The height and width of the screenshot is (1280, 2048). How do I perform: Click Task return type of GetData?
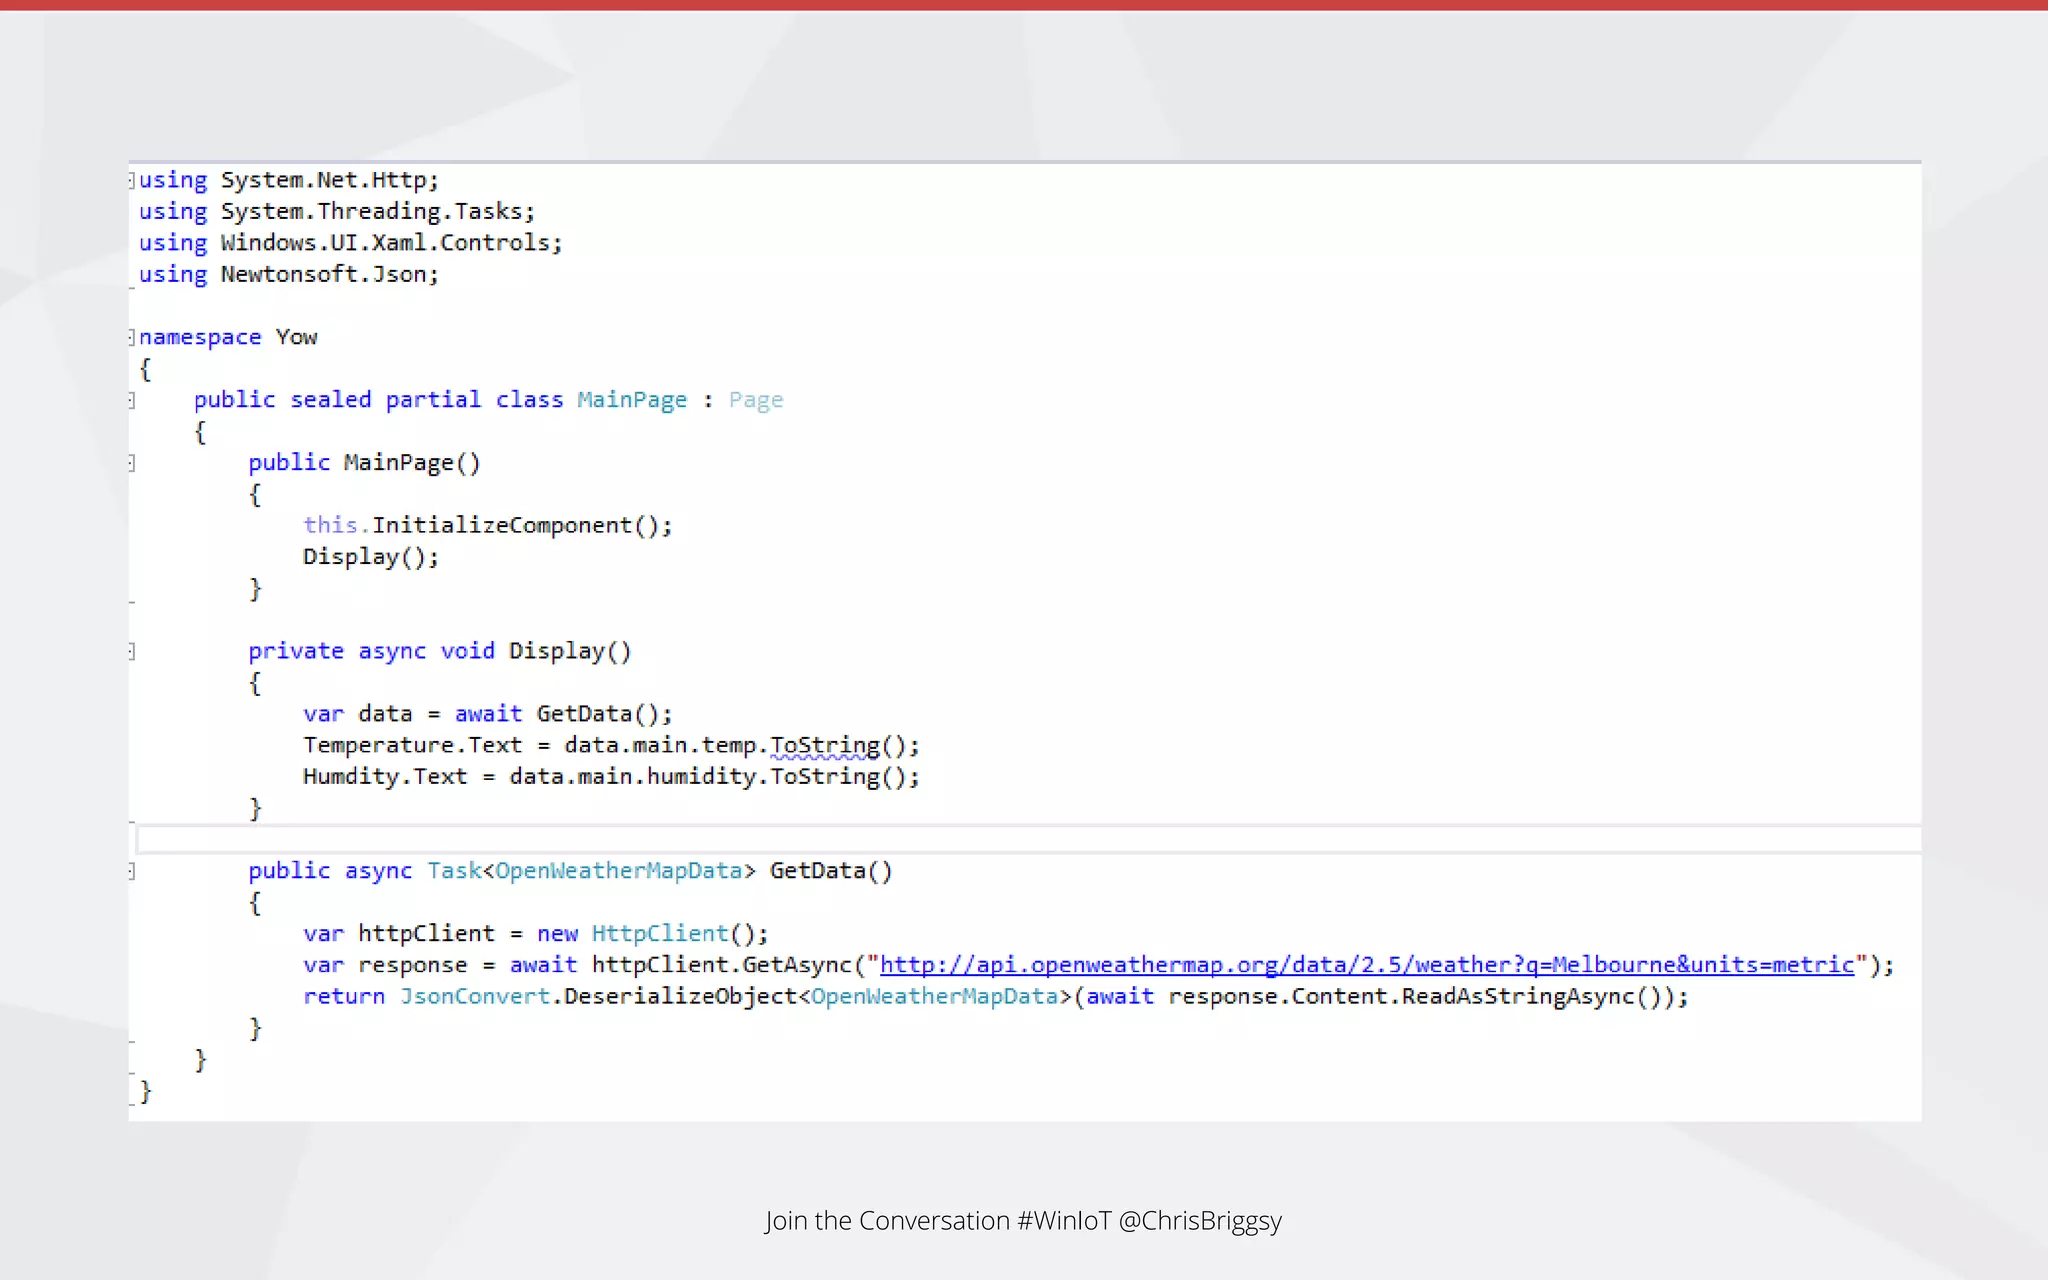tap(454, 871)
